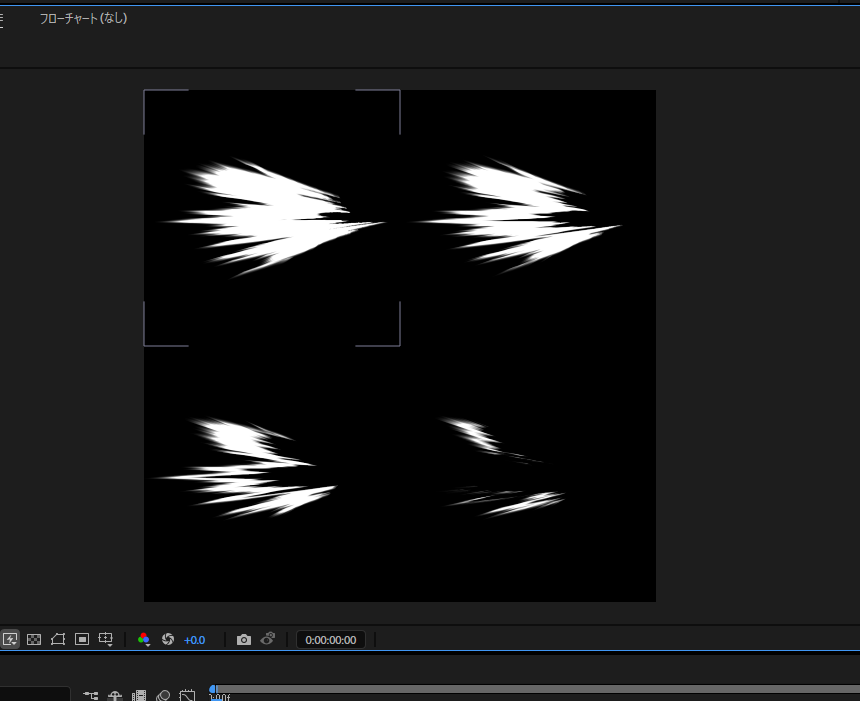Click the 0:00:00:00 preview timecode
The width and height of the screenshot is (860, 701).
coord(331,639)
